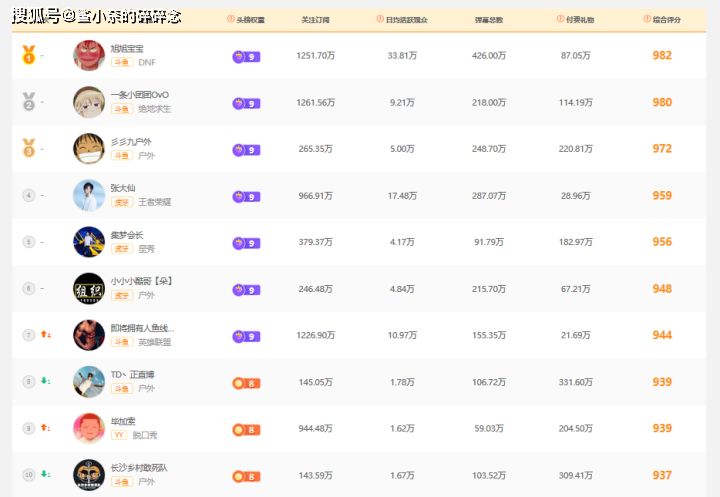The image size is (720, 497).
Task: Click the orange up arrow in rank 9 row
Action: [45, 427]
